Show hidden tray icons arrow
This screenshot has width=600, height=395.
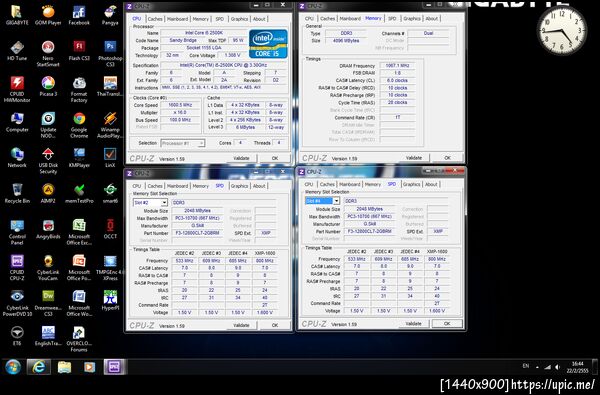tap(537, 367)
